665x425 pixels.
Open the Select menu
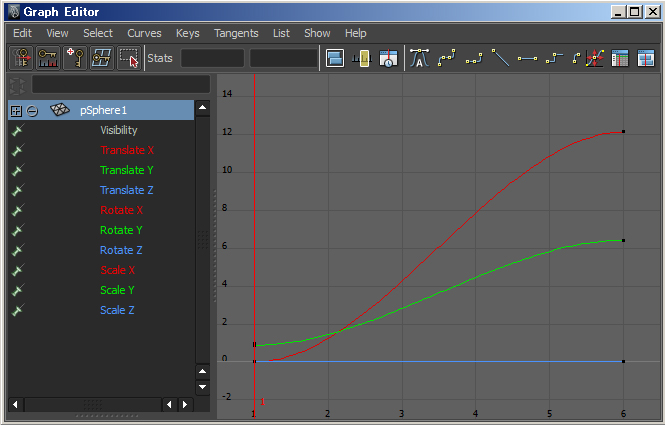(x=98, y=33)
